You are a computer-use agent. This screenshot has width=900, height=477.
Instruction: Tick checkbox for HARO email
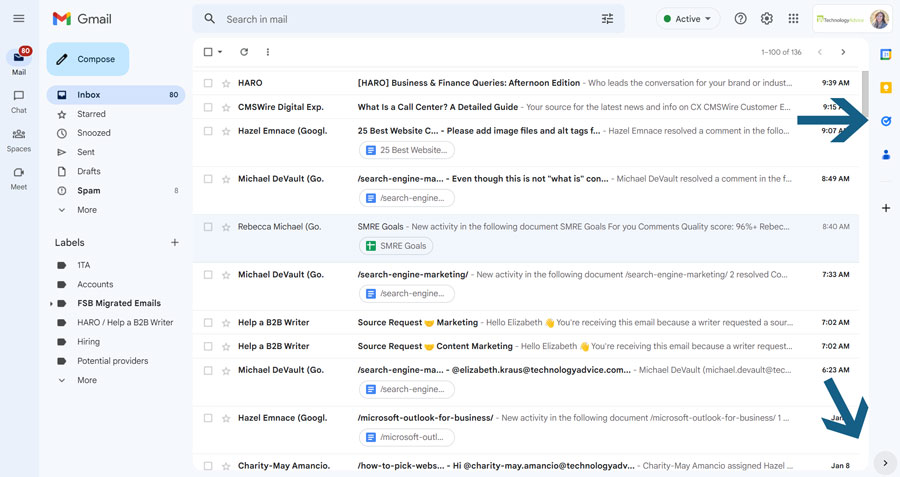tap(208, 83)
